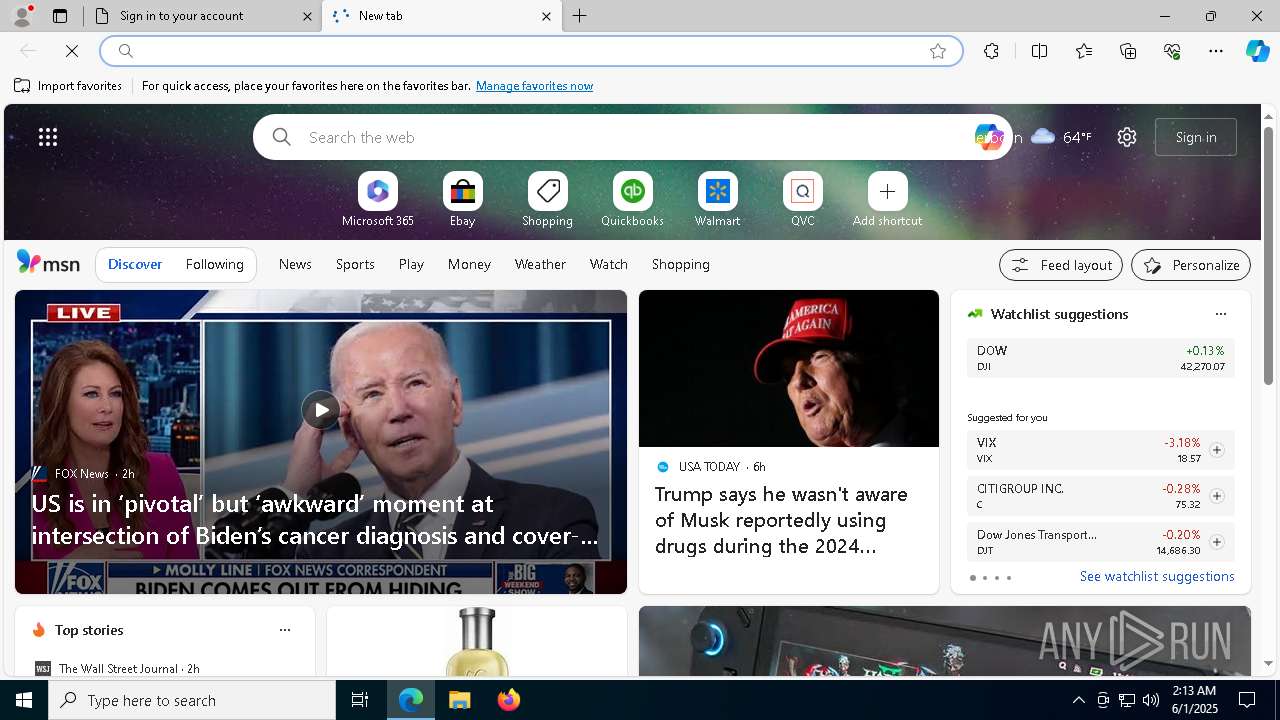Launch Firefox from the taskbar
Image resolution: width=1280 pixels, height=720 pixels.
coord(508,700)
